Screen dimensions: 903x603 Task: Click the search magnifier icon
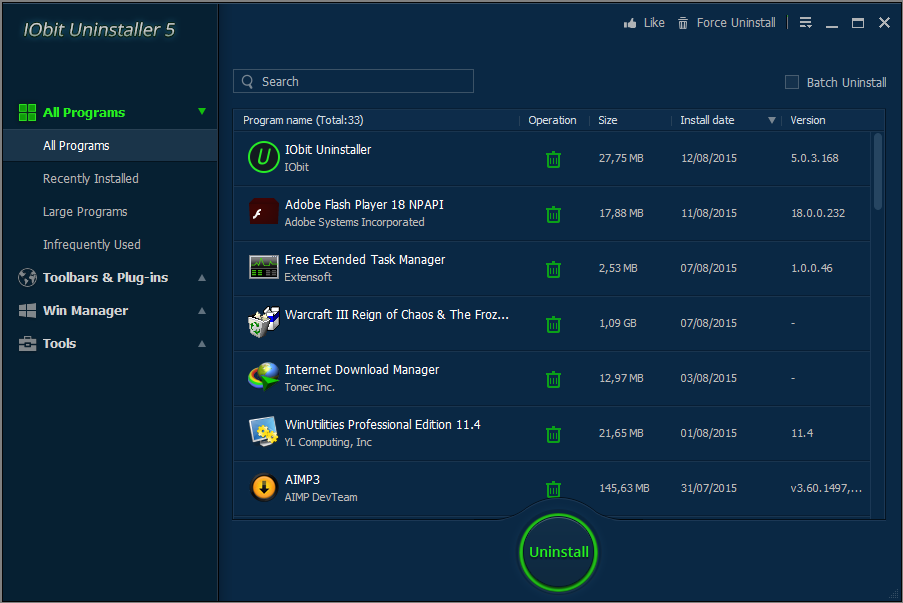(x=248, y=81)
